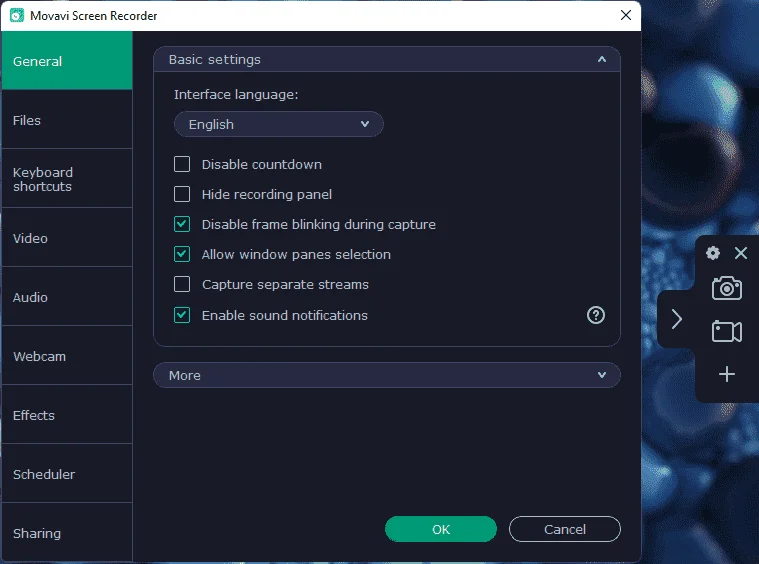
Task: Confirm settings with the OK button
Action: pos(441,529)
